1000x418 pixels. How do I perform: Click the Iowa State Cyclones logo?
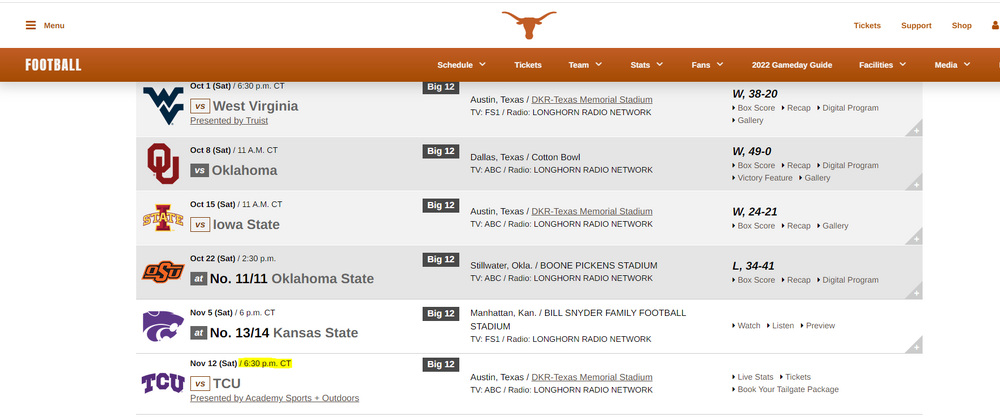[162, 217]
